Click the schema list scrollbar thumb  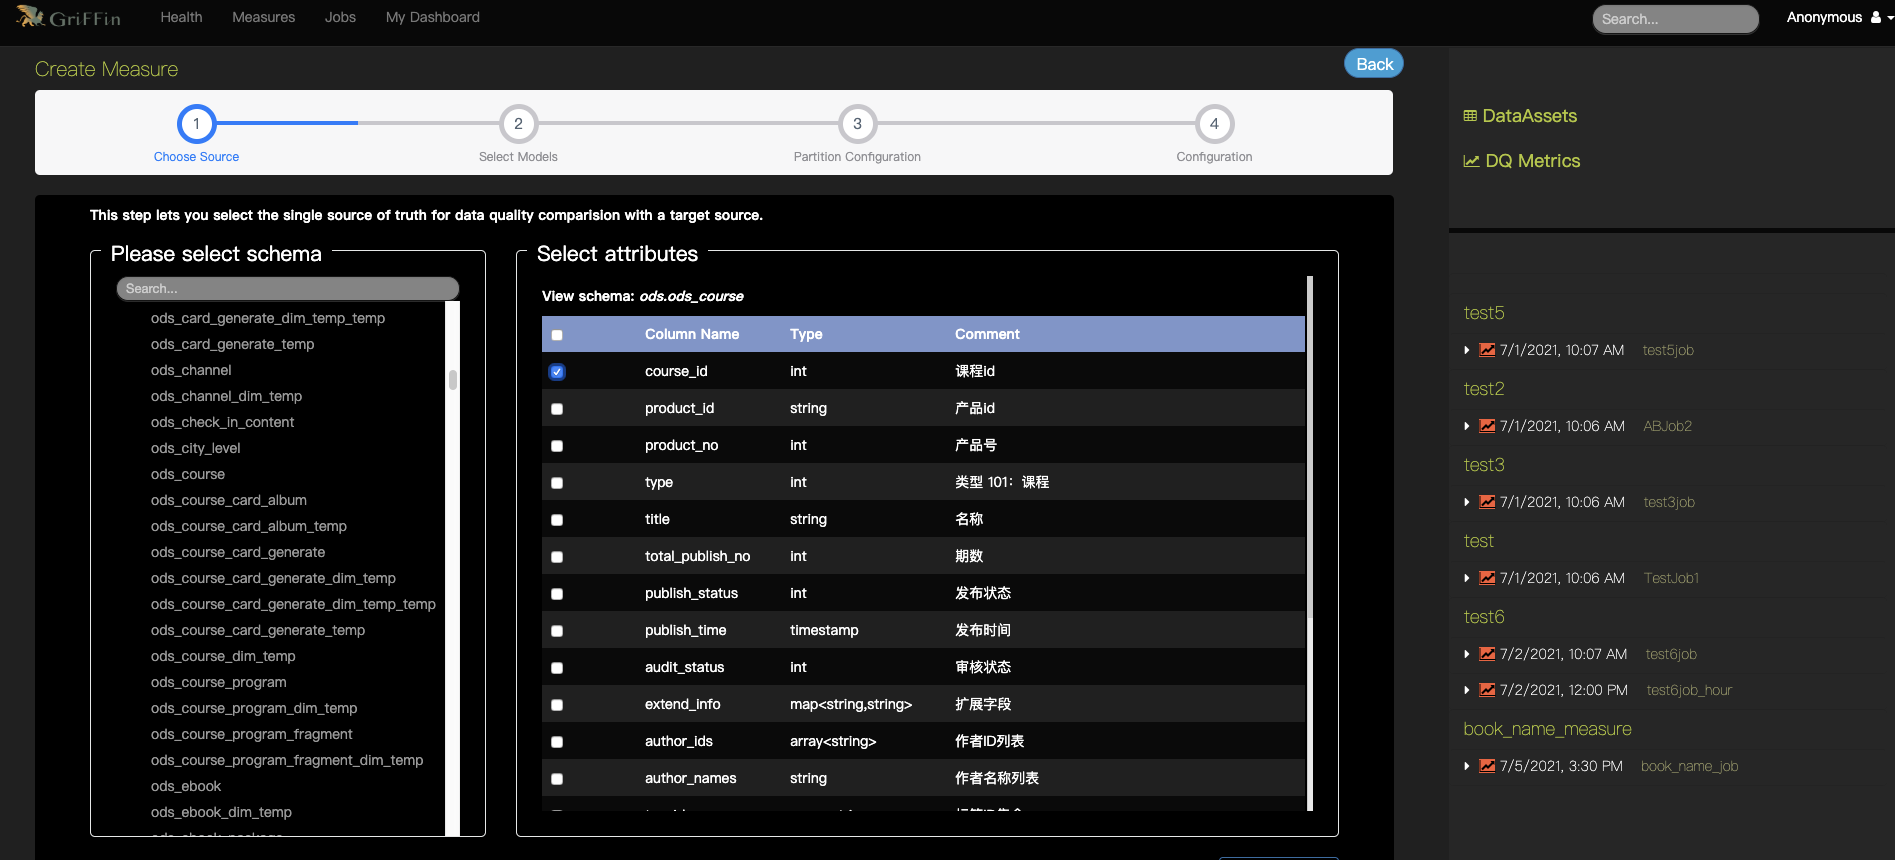[453, 380]
